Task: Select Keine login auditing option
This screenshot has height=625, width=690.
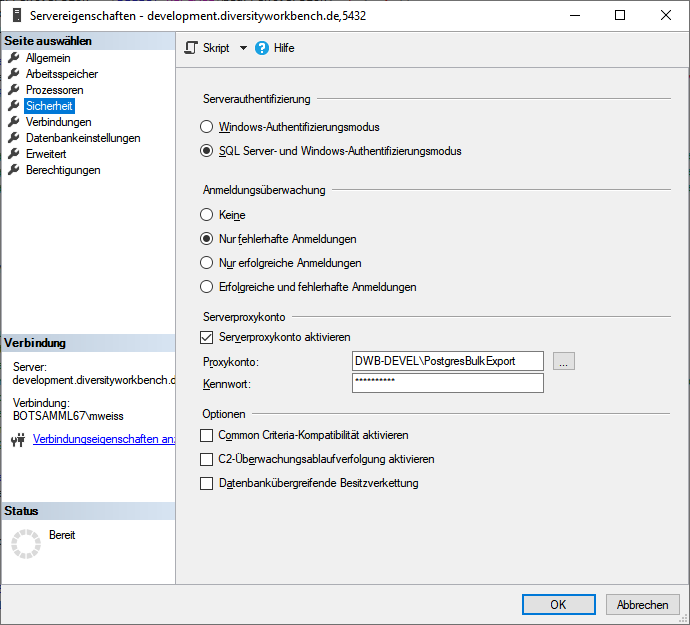Action: click(206, 215)
